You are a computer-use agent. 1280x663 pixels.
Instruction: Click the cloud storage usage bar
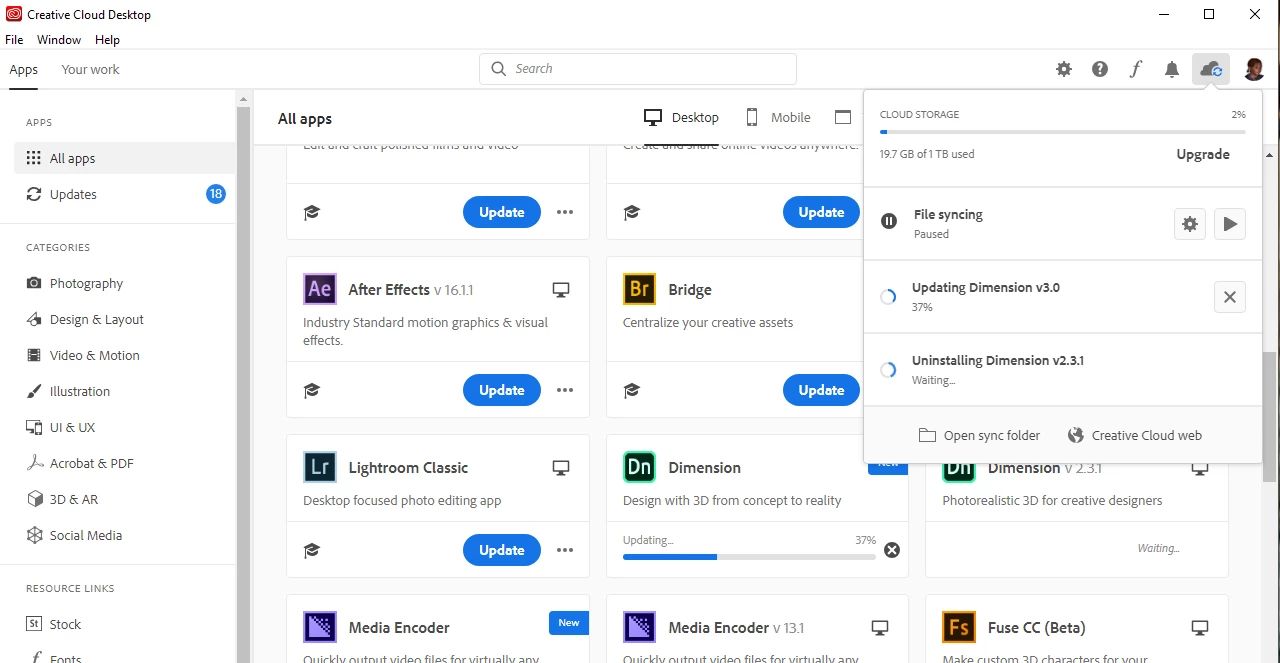(x=1063, y=131)
